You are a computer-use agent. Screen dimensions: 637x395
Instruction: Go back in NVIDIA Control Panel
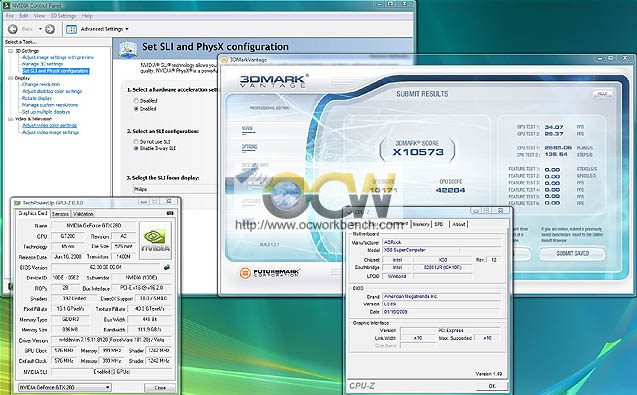click(13, 29)
